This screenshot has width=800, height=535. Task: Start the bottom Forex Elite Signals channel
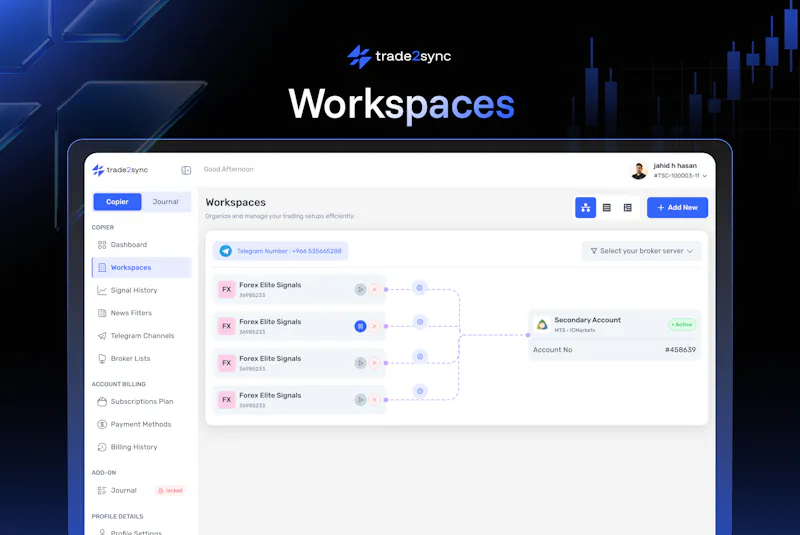pyautogui.click(x=360, y=400)
